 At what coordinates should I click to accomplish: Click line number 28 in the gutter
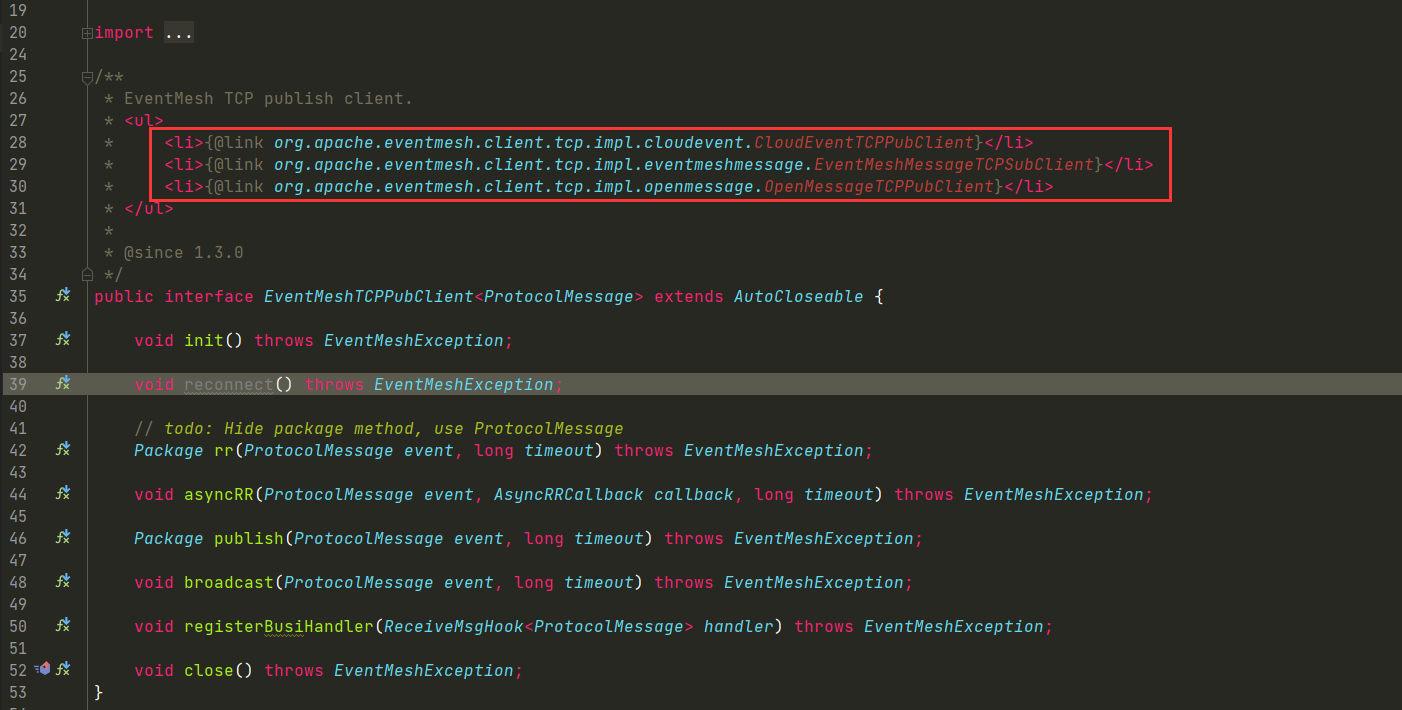(x=18, y=142)
